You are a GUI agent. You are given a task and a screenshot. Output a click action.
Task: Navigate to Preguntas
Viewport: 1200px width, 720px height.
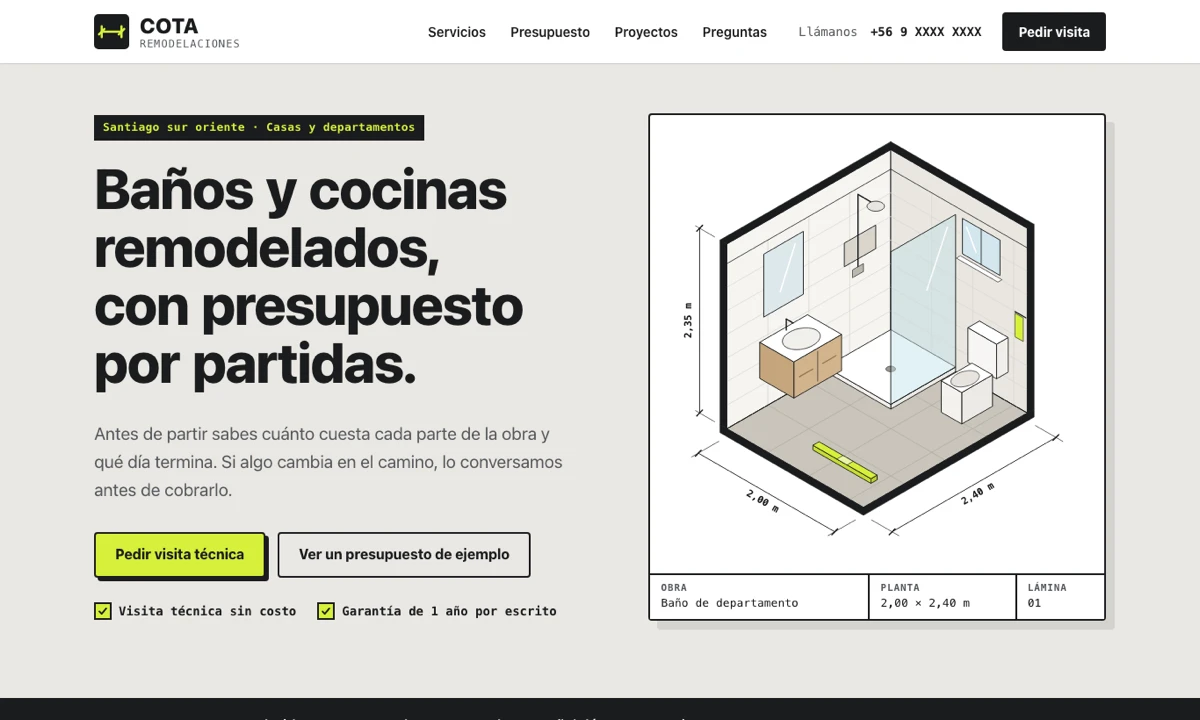click(734, 32)
